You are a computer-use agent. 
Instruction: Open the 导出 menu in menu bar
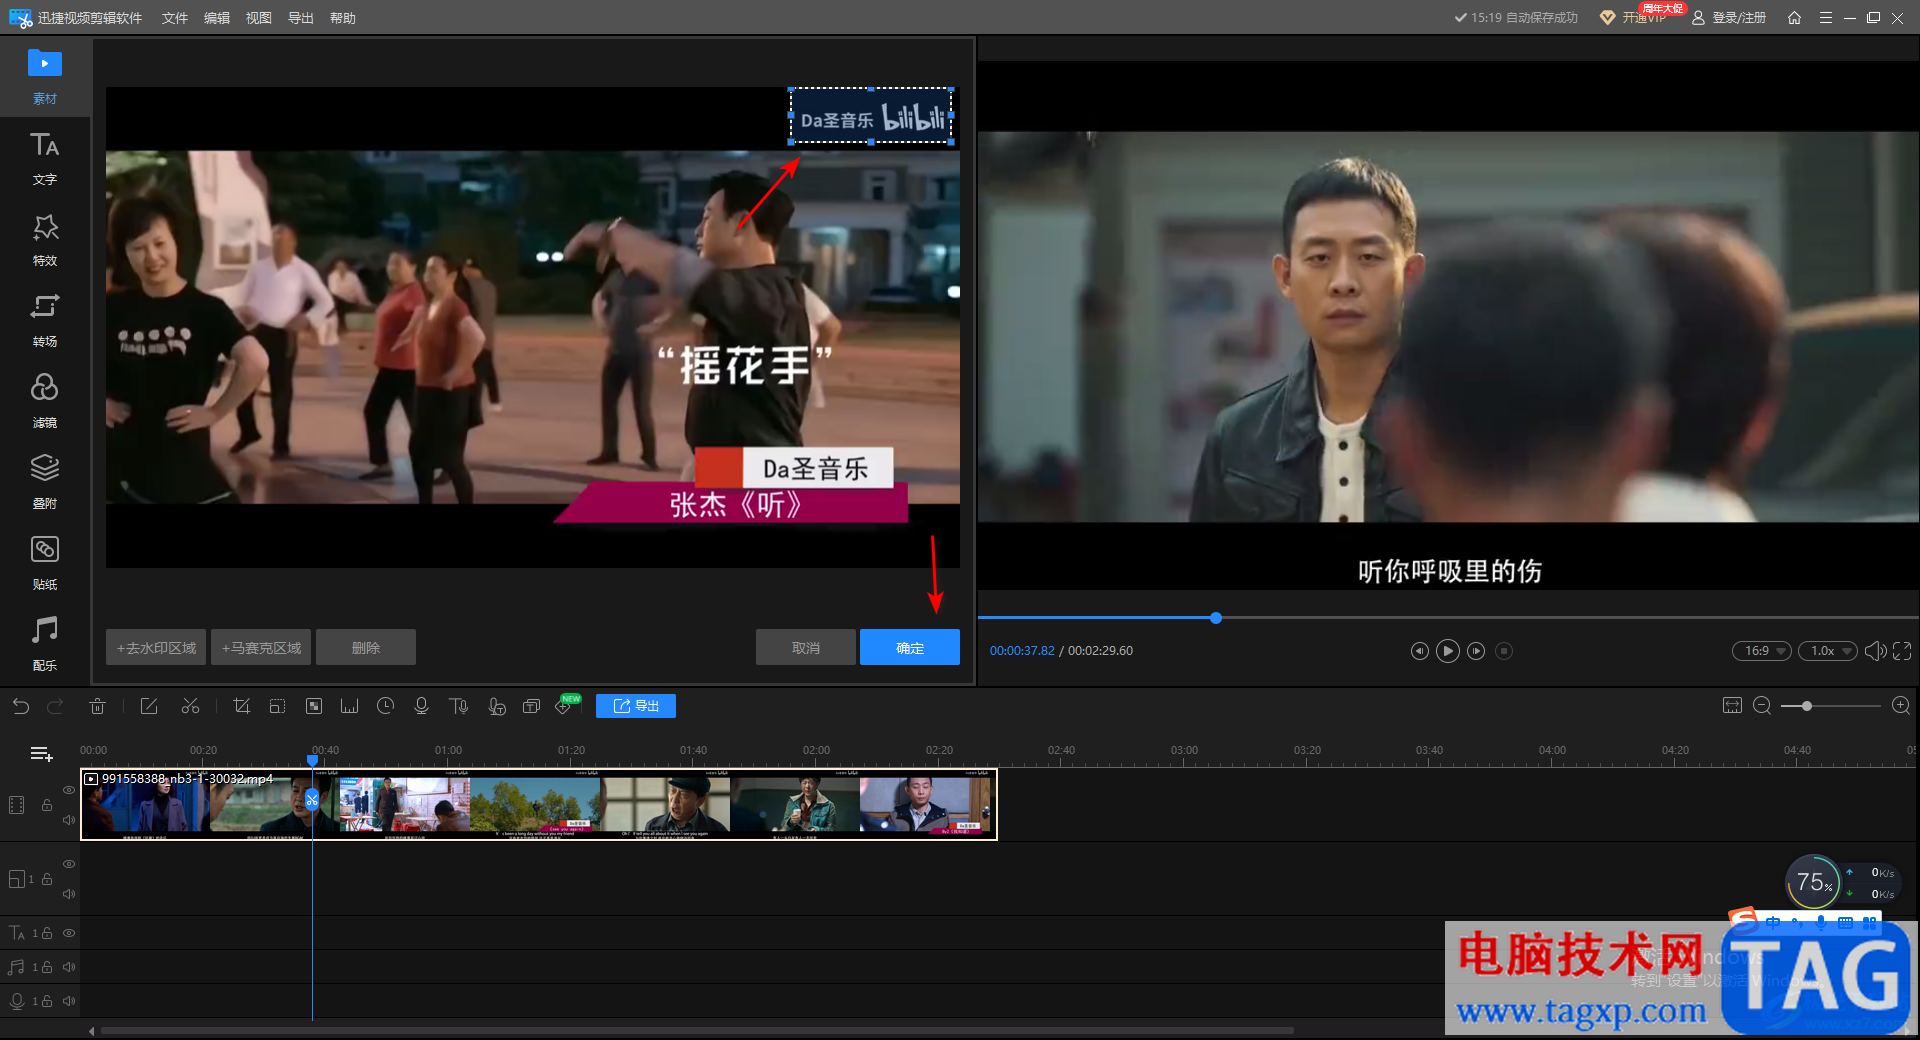point(301,18)
